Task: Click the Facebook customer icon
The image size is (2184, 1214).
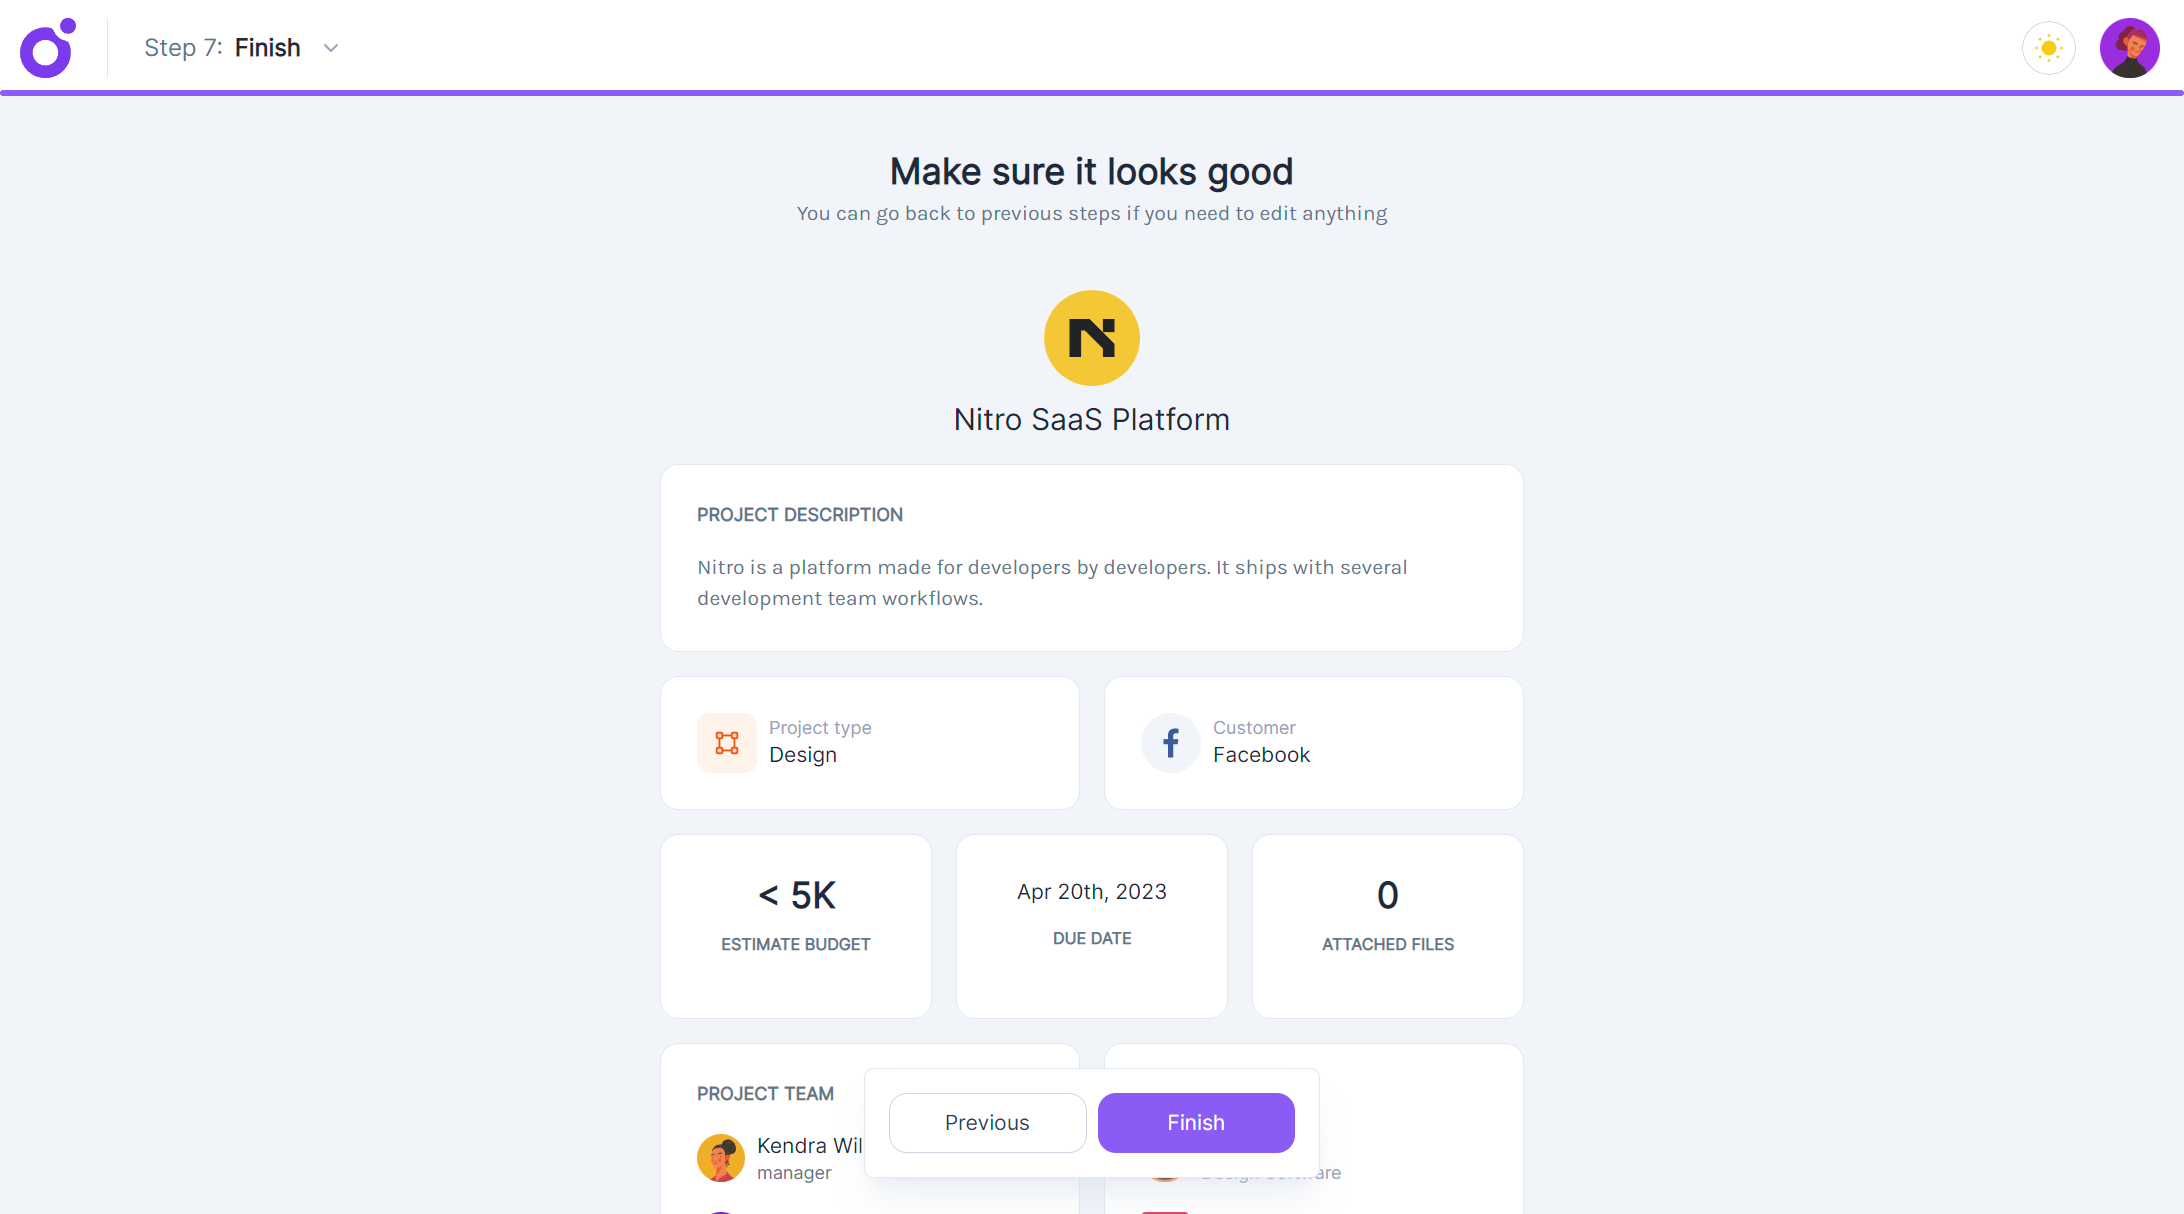Action: click(1170, 743)
